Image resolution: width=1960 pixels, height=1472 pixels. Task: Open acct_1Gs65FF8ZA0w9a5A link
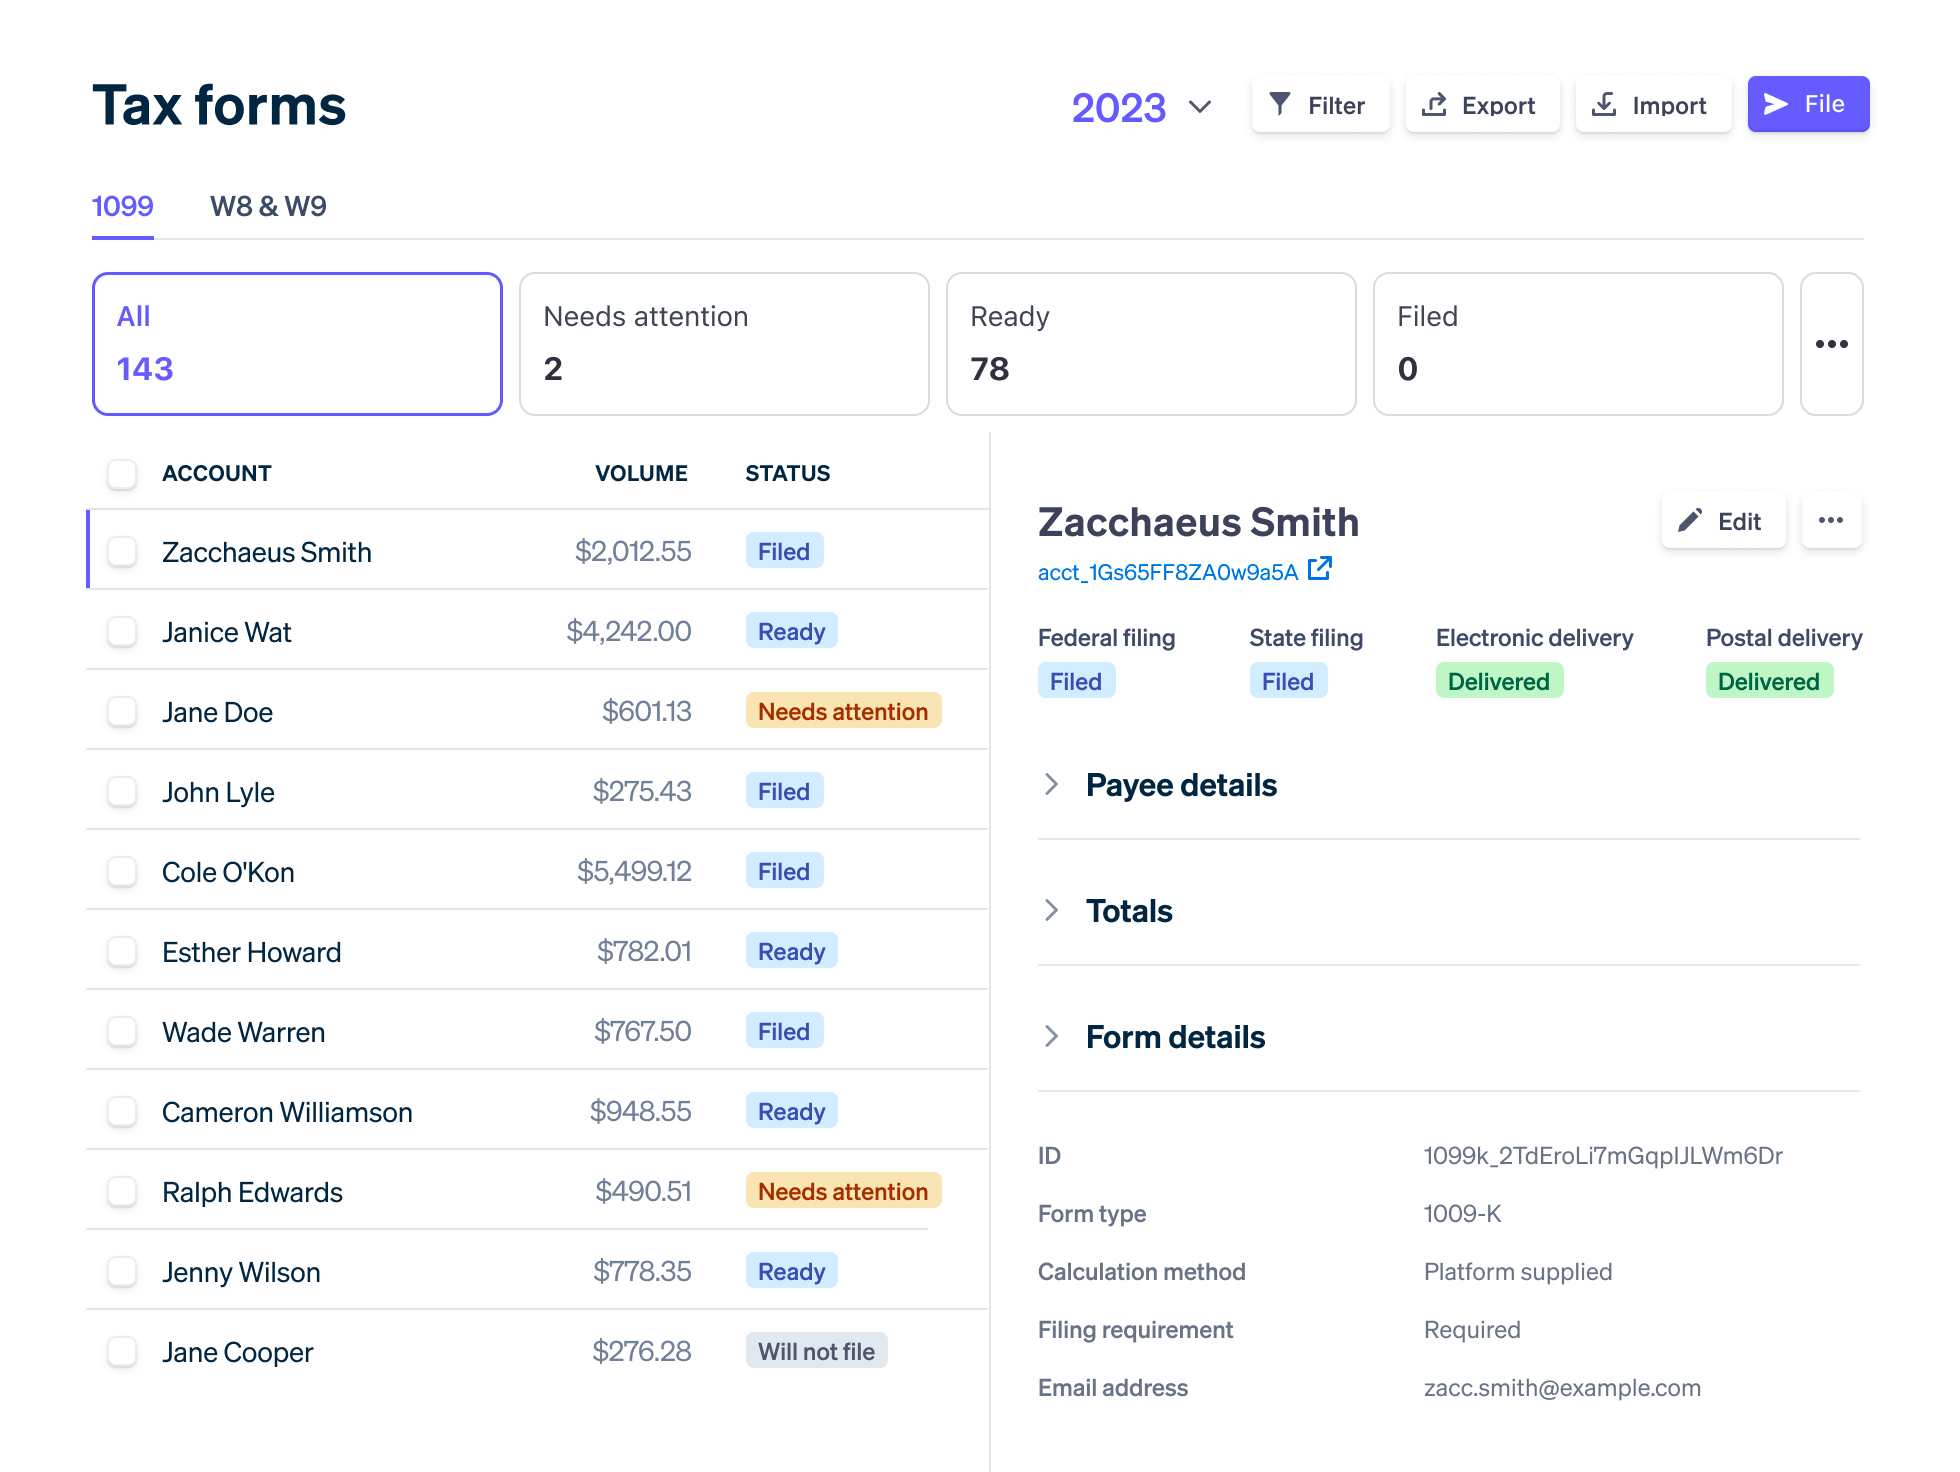[x=1168, y=572]
